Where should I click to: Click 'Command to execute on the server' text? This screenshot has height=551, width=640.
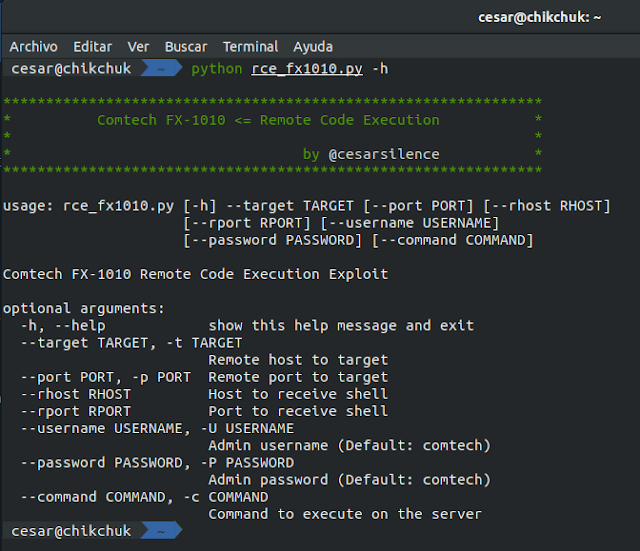pyautogui.click(x=345, y=514)
